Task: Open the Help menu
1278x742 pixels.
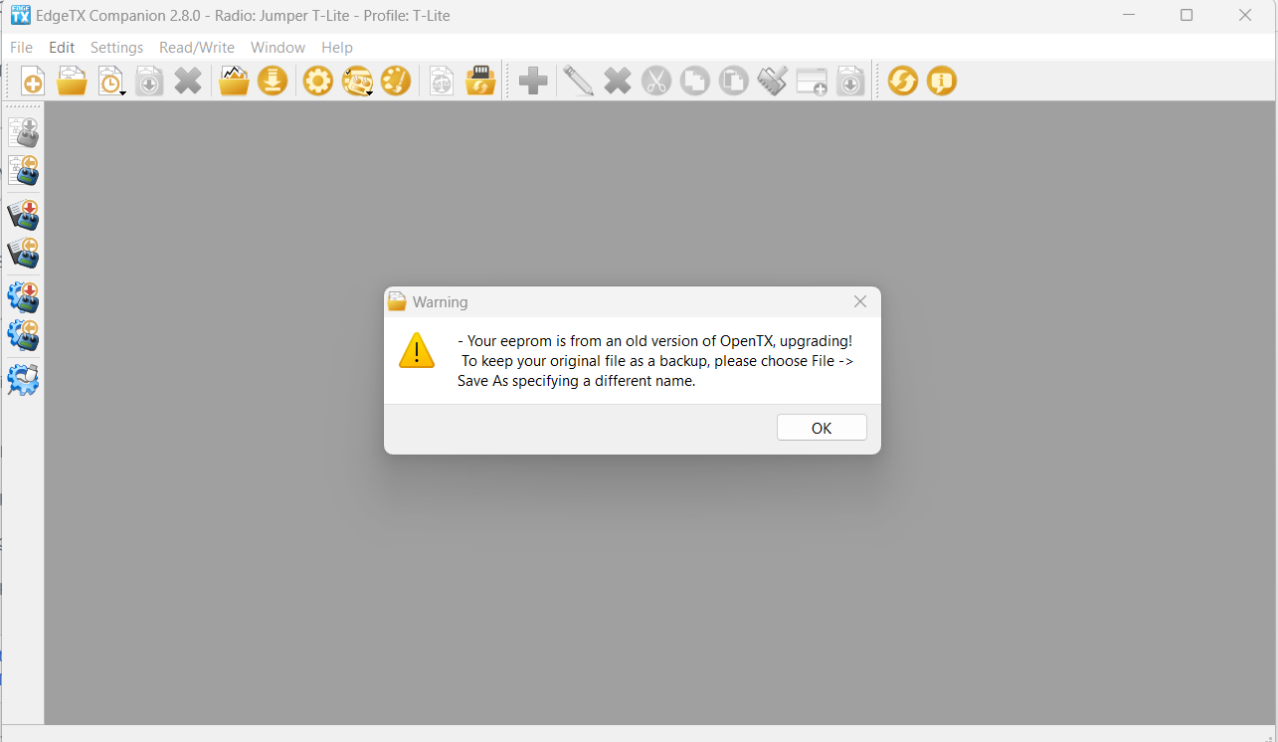Action: [x=337, y=47]
